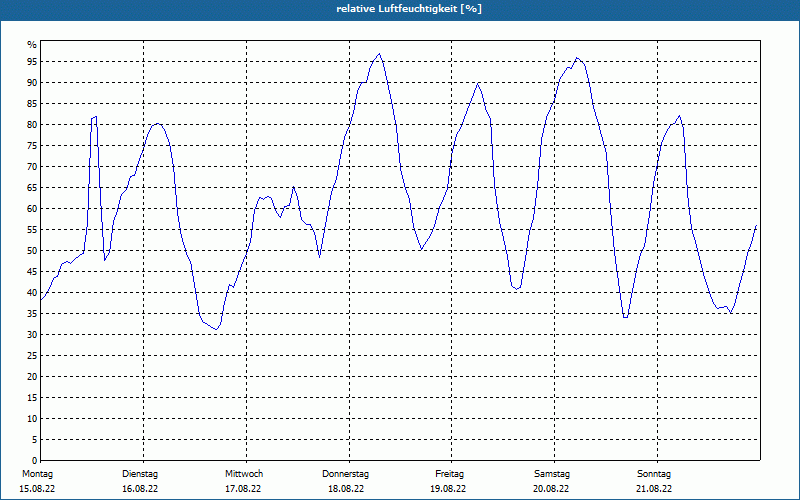Select the 35 value on the y-axis
The height and width of the screenshot is (500, 800).
[x=32, y=313]
